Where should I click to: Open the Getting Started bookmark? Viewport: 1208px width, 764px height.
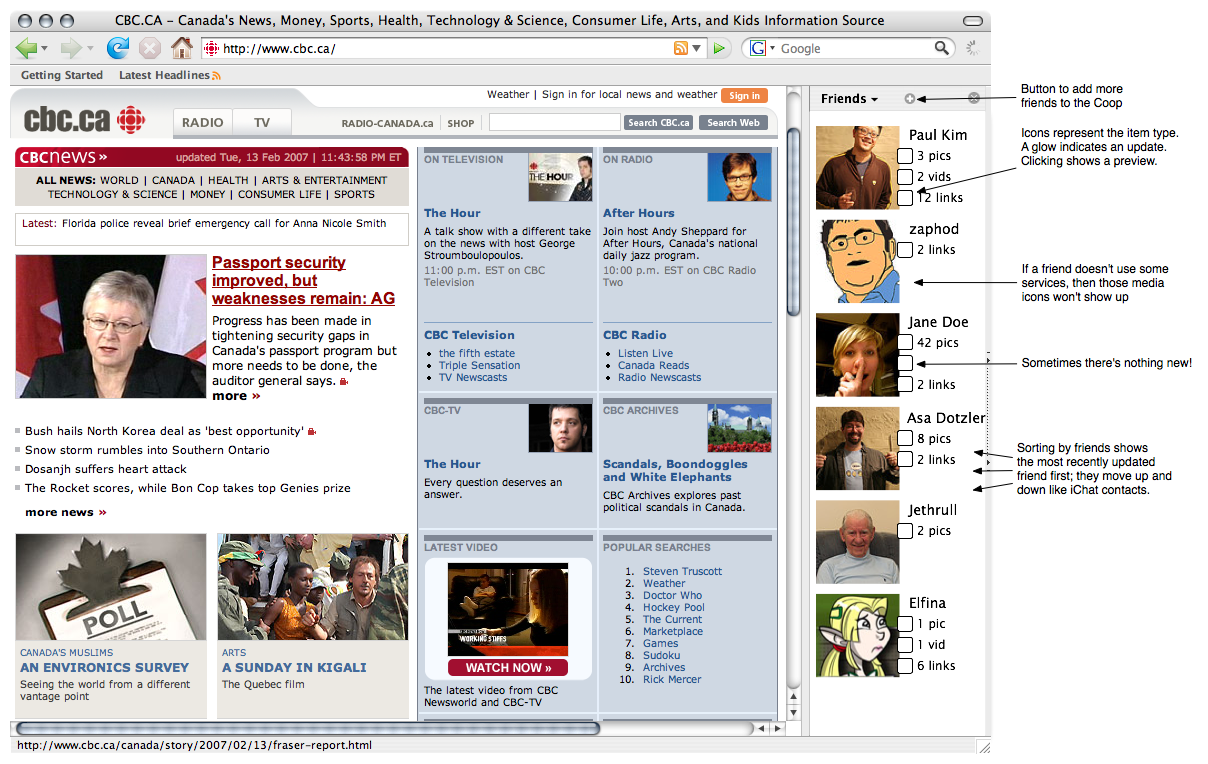pyautogui.click(x=62, y=75)
